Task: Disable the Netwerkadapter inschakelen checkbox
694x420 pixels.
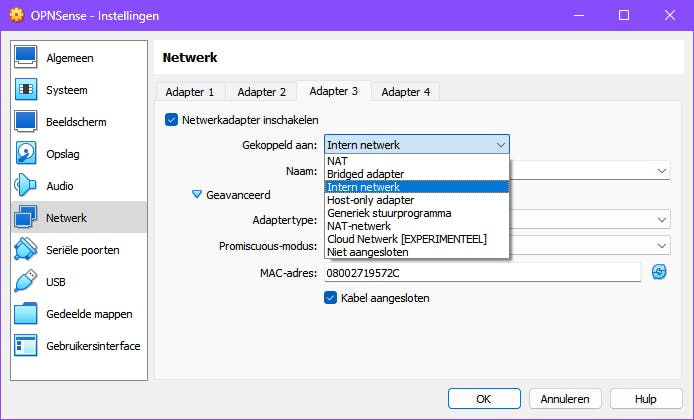Action: [172, 120]
